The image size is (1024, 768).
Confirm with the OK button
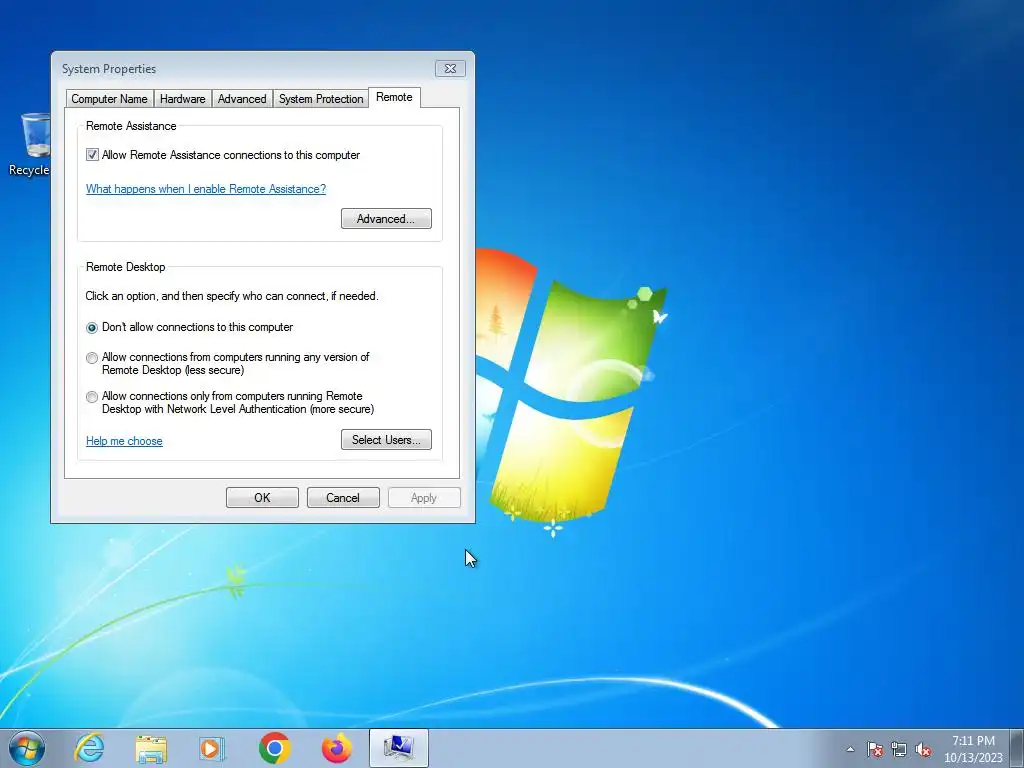262,498
